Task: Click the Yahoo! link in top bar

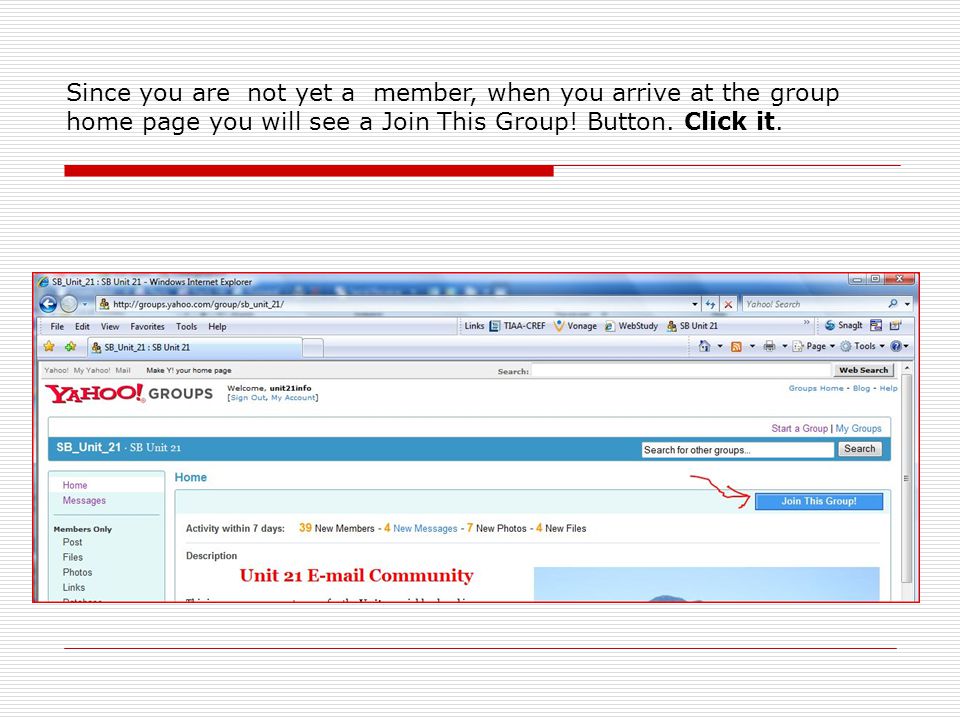Action: pos(56,370)
